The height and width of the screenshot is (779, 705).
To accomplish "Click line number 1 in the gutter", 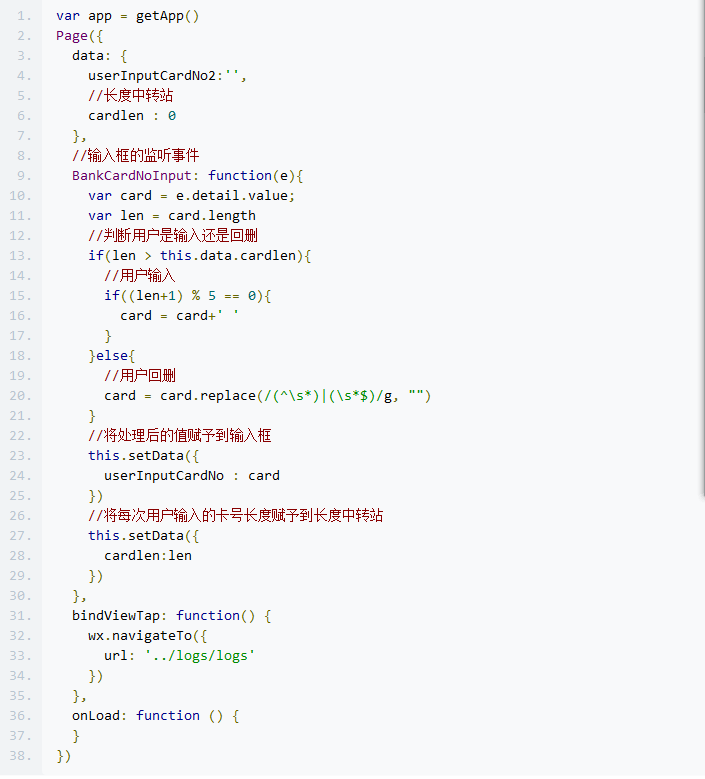I will [24, 16].
